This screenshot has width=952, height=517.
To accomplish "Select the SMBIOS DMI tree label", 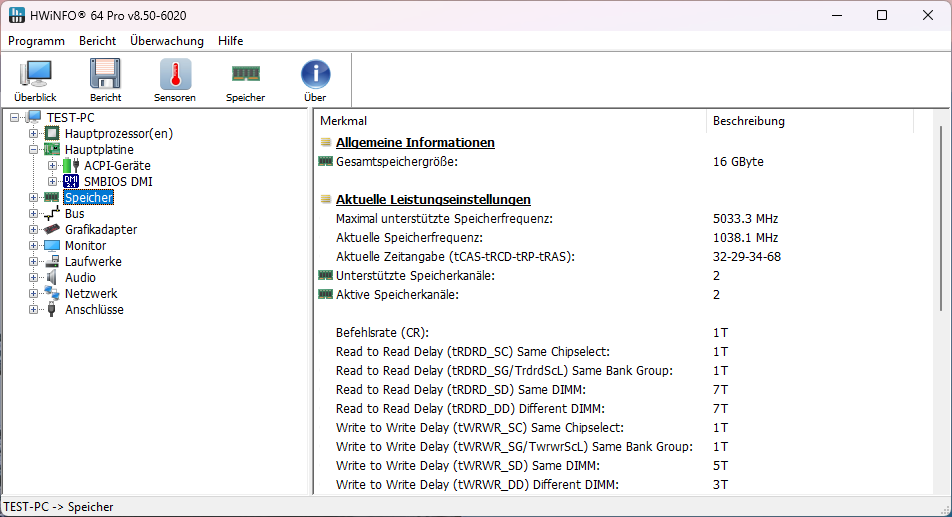I will click(x=118, y=181).
